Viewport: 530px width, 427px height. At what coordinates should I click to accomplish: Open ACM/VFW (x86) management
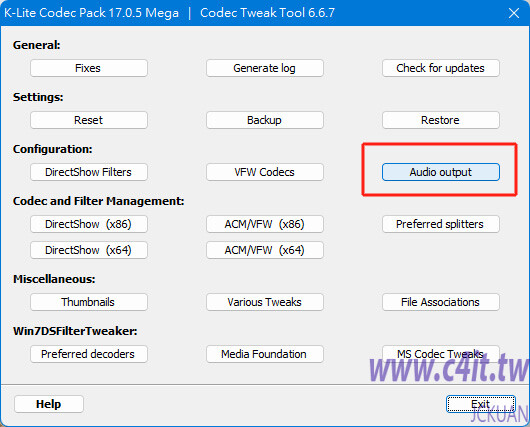coord(265,224)
